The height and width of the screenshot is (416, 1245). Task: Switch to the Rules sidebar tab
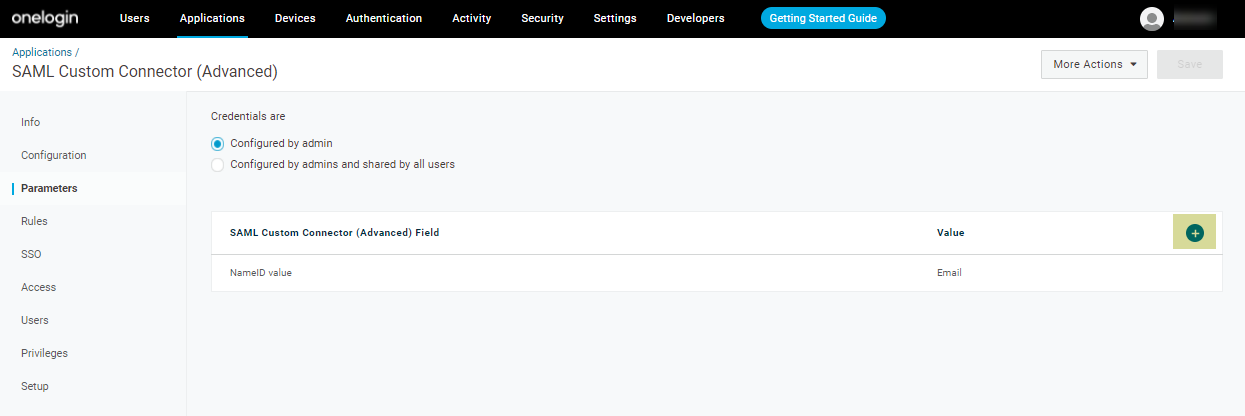coord(34,221)
